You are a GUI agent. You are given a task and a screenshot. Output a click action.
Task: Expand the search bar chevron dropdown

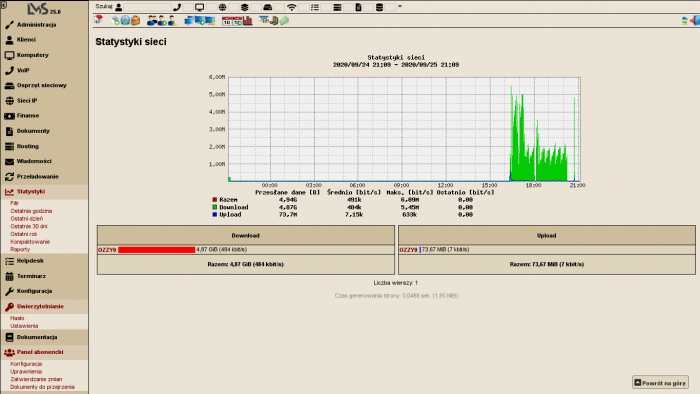coord(400,7)
